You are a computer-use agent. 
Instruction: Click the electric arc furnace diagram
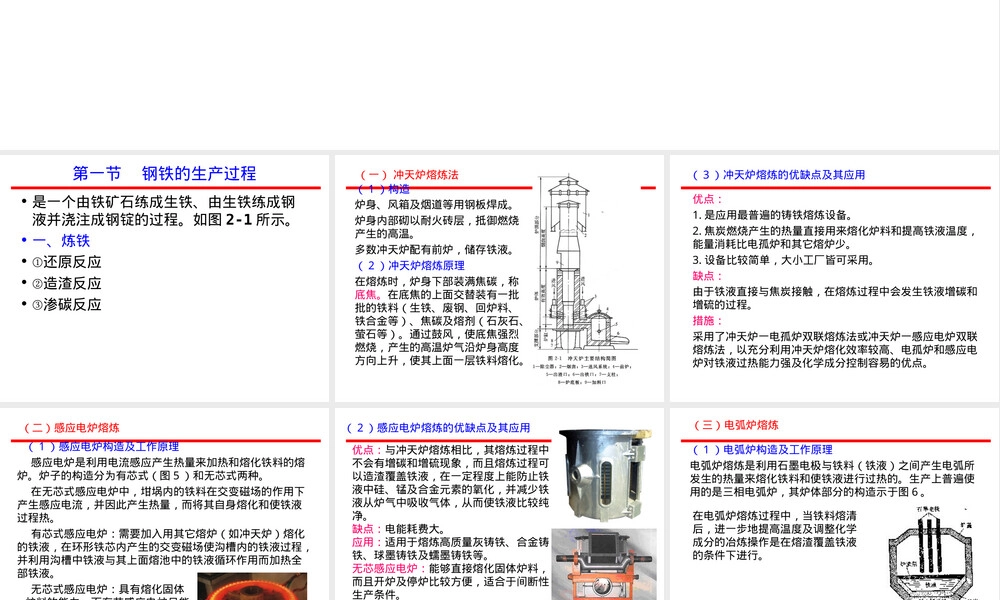coord(932,553)
